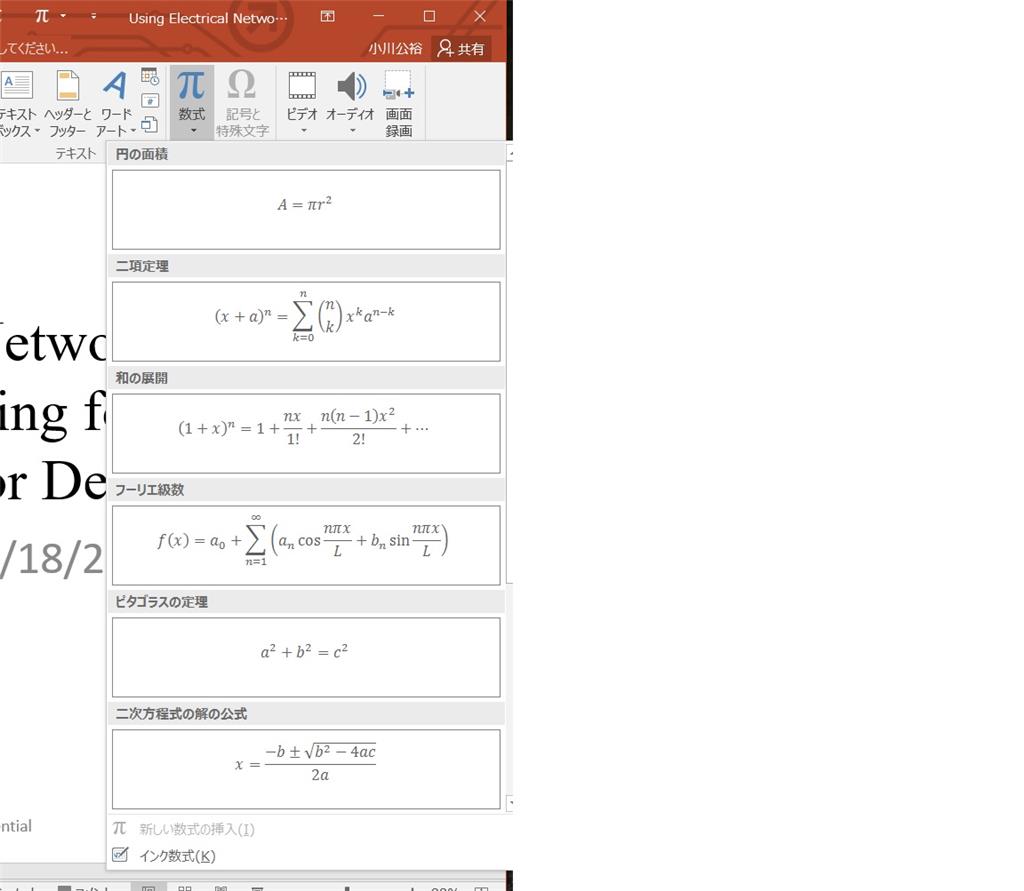This screenshot has width=1024, height=891.
Task: Click the pi equation icon in quick access toolbar
Action: pos(42,16)
